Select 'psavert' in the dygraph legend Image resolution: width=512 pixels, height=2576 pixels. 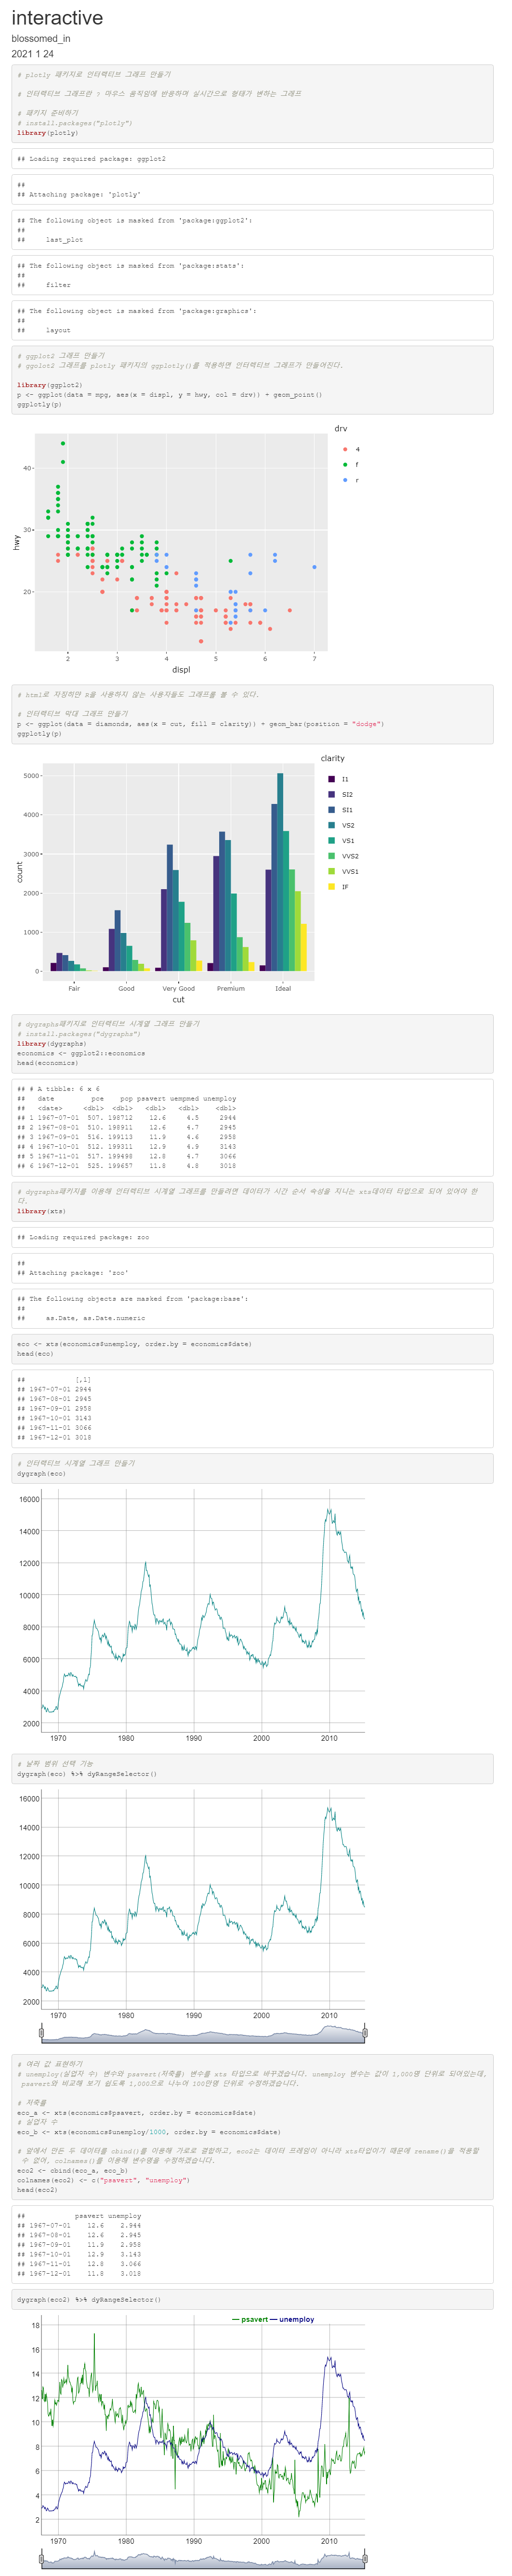(x=254, y=2319)
